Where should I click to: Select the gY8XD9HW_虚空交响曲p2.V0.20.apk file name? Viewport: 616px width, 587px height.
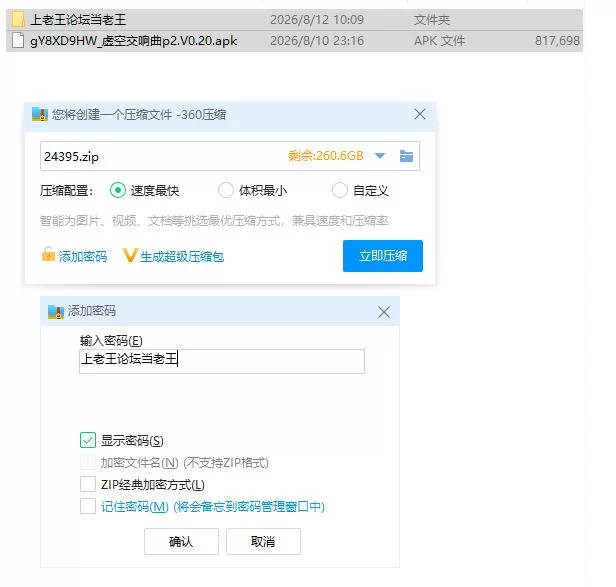(x=134, y=41)
